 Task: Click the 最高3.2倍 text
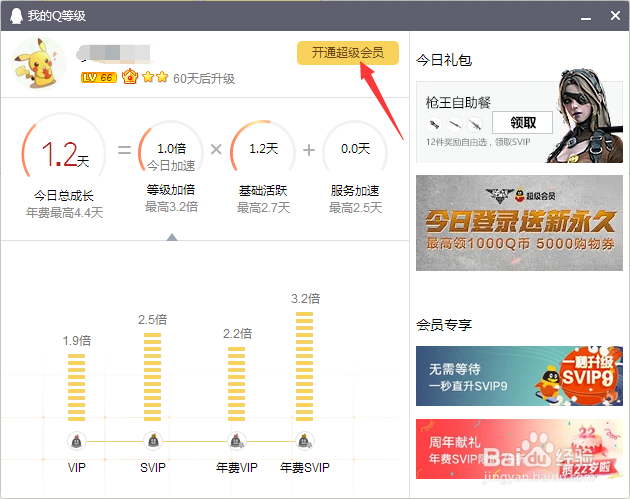(x=171, y=207)
